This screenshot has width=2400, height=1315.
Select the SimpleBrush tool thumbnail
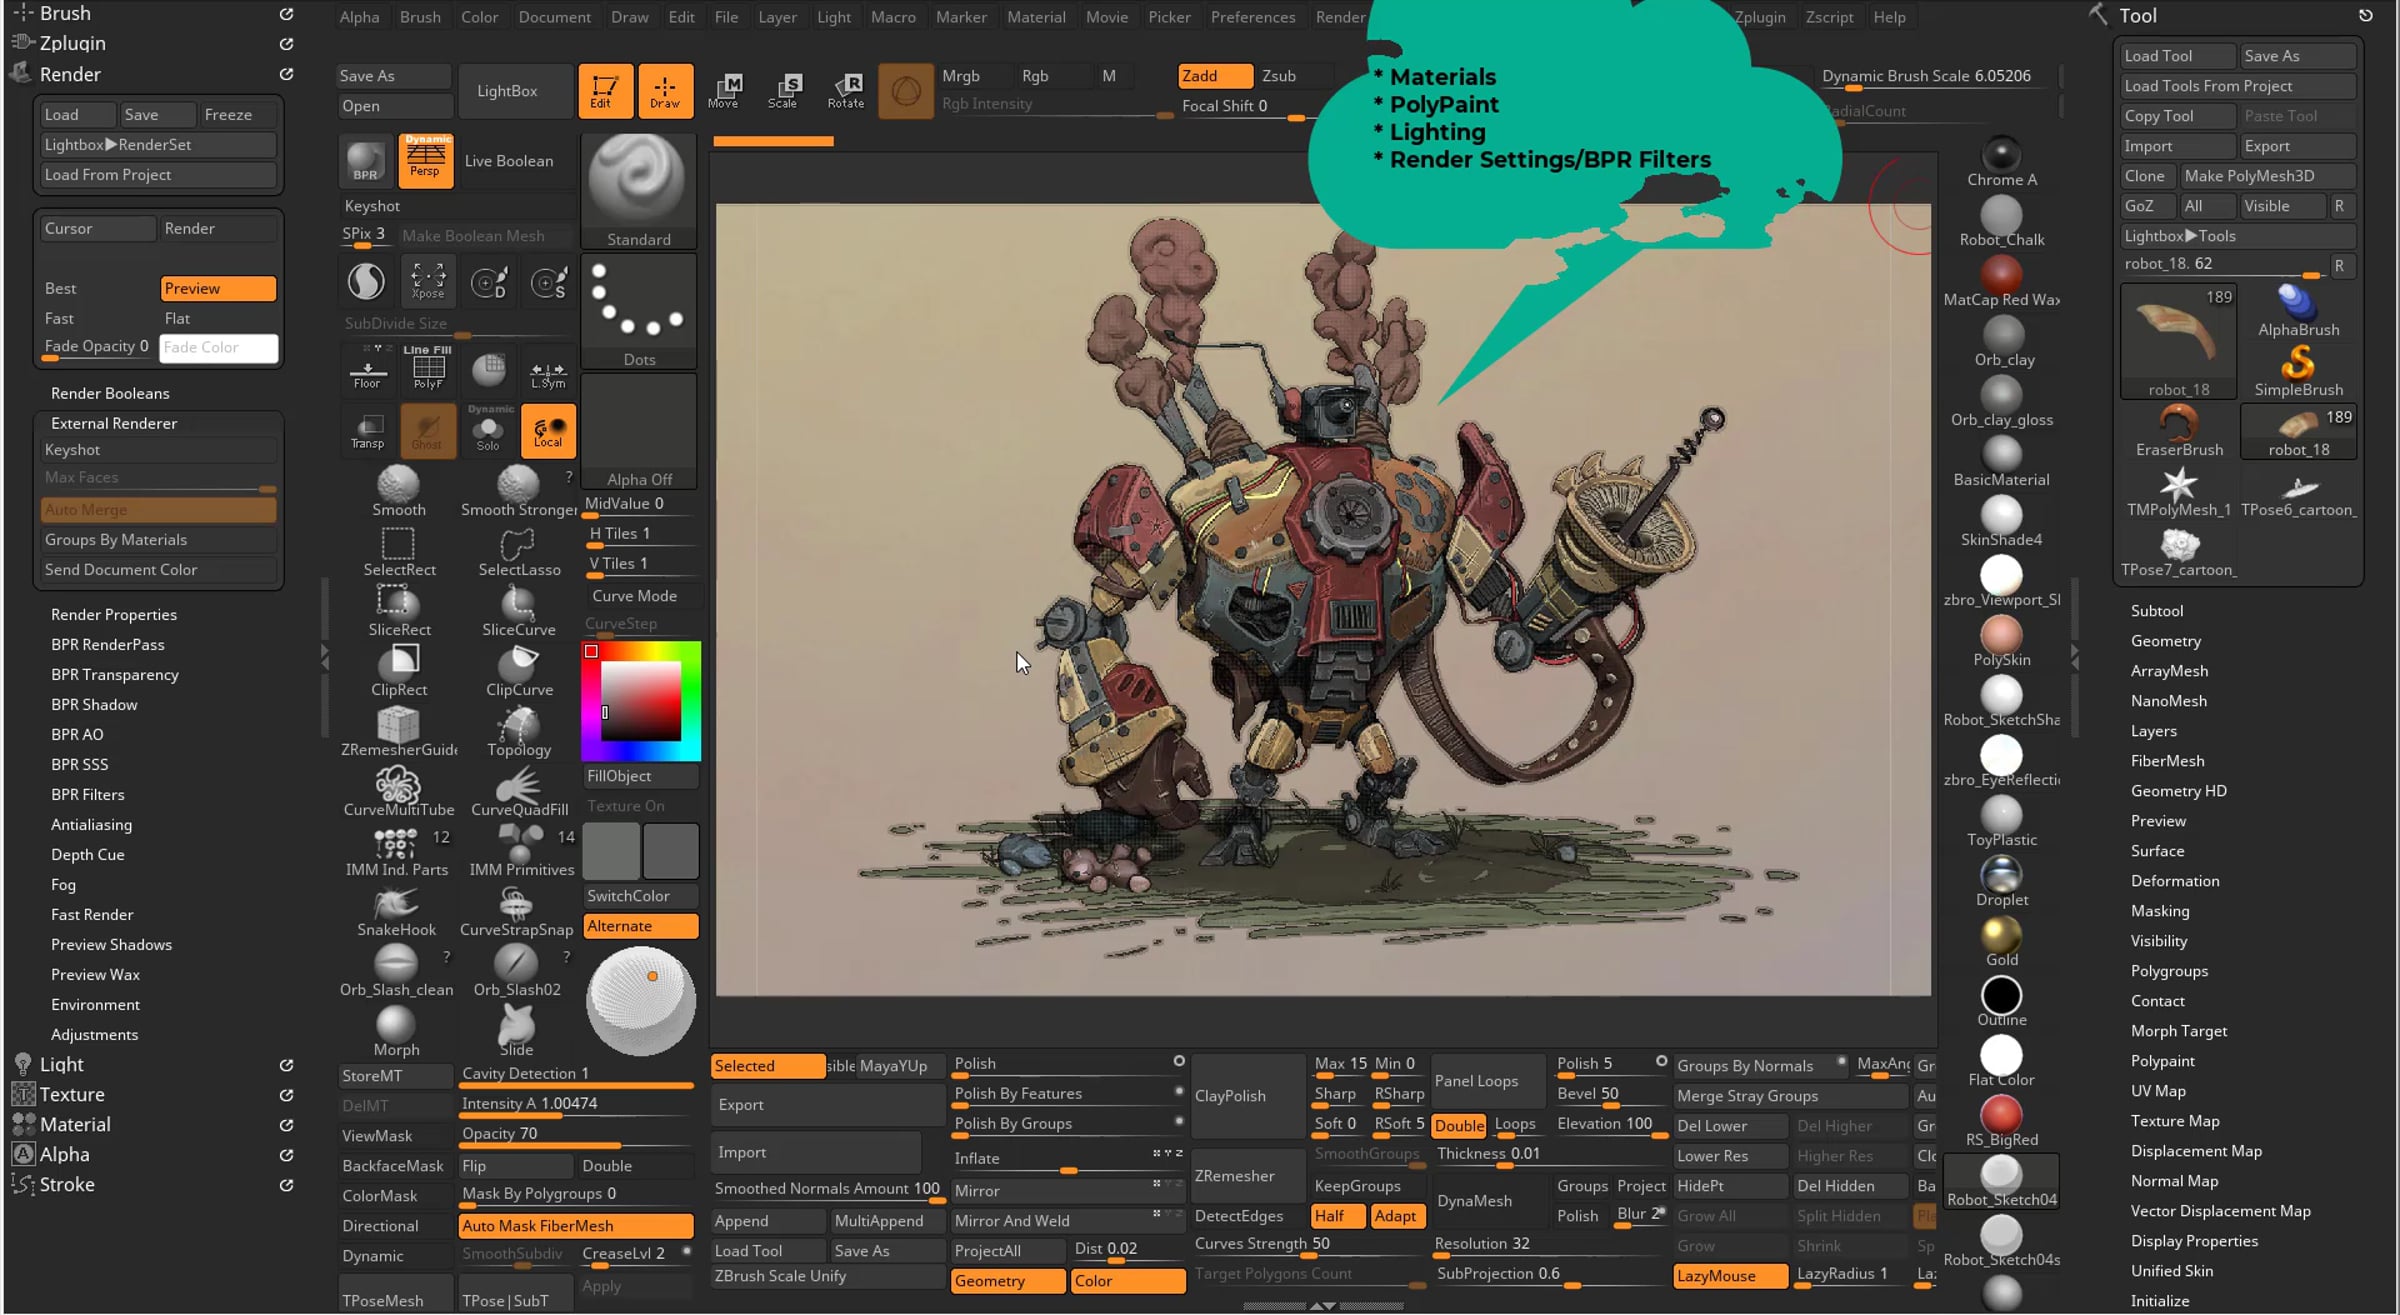click(x=2298, y=371)
